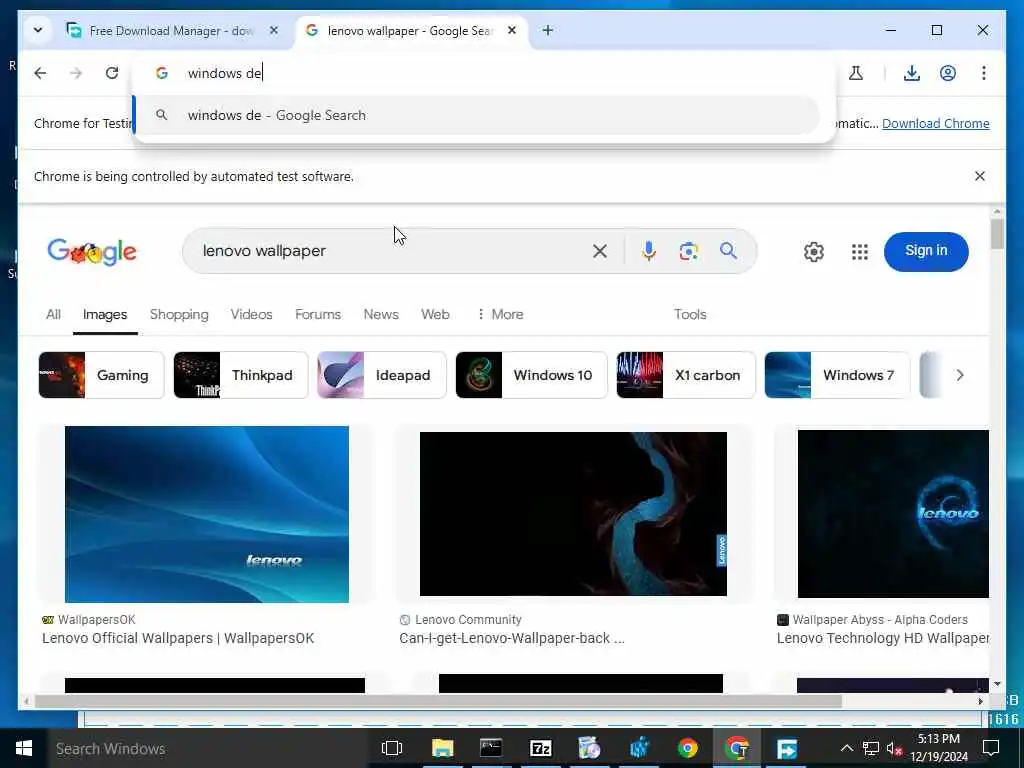The image size is (1024, 768).
Task: Click the horizontal page scrollbar
Action: [x=438, y=701]
